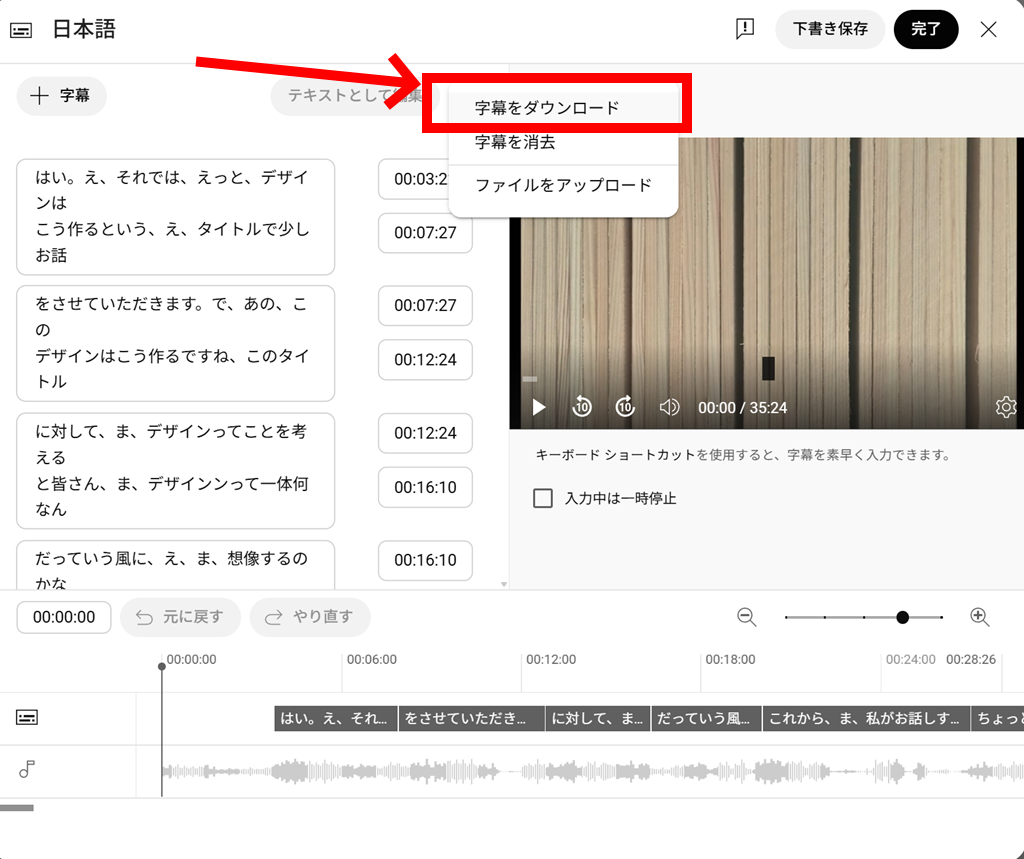The width and height of the screenshot is (1024, 859).
Task: Select ファイルをアップロード option
Action: (563, 185)
